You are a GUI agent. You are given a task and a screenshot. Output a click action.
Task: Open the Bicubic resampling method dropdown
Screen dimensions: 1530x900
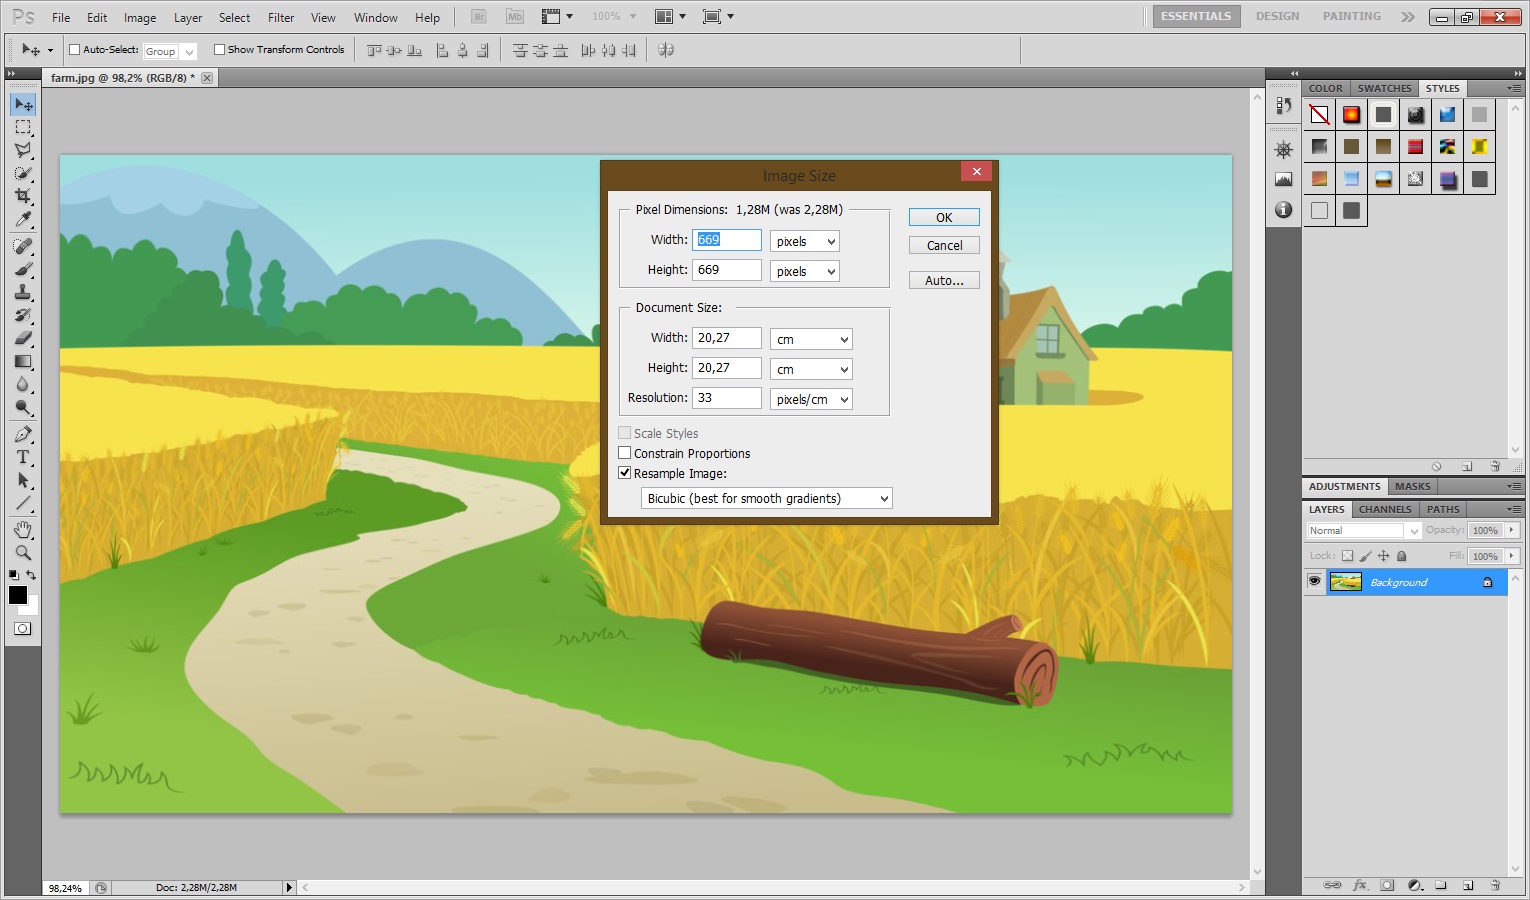tap(766, 499)
